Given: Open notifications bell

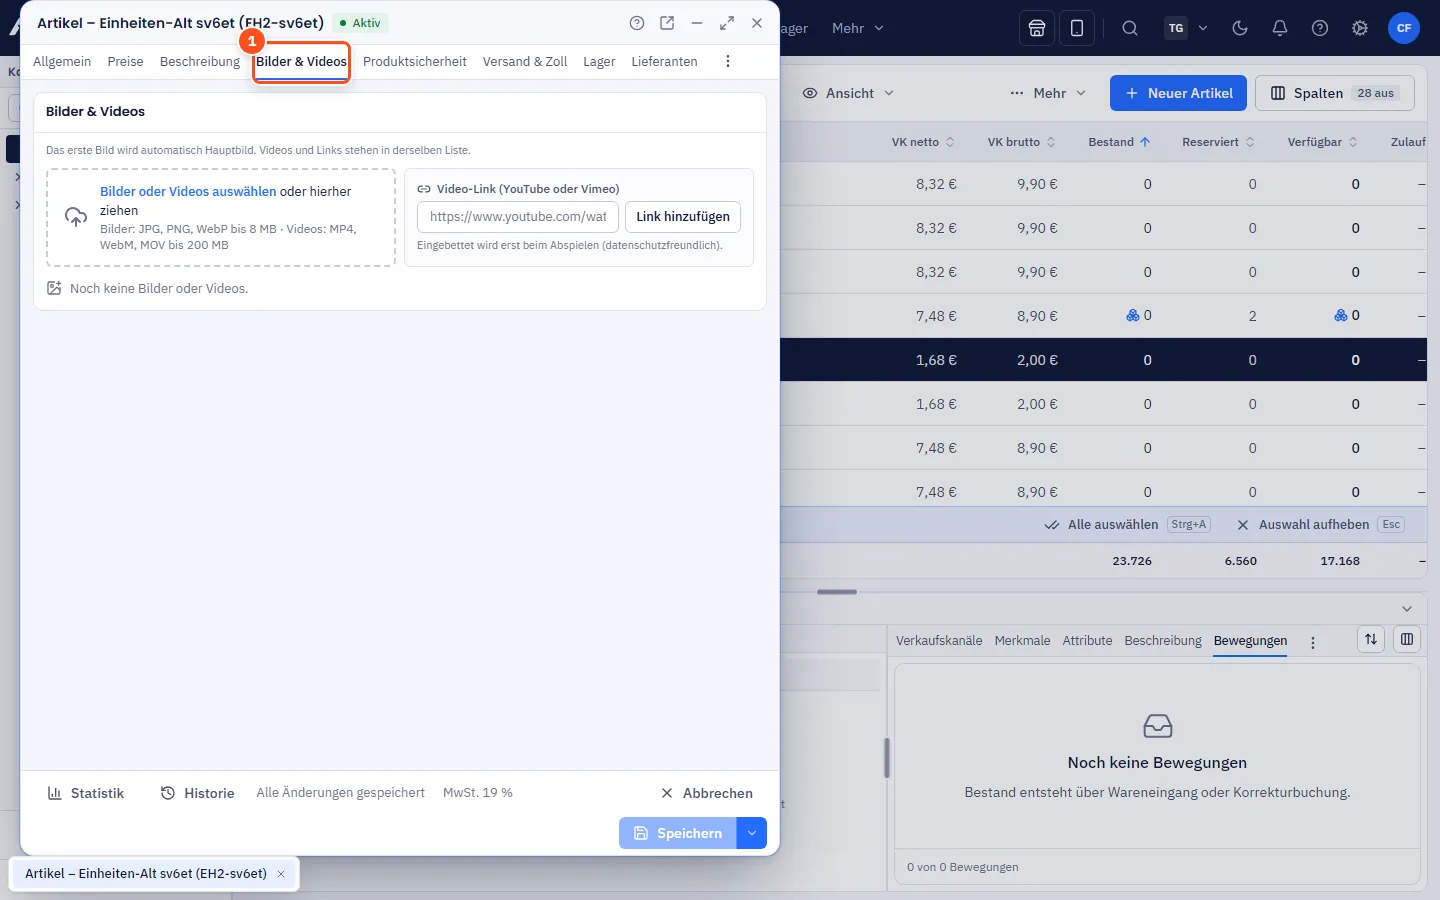Looking at the screenshot, I should point(1280,28).
